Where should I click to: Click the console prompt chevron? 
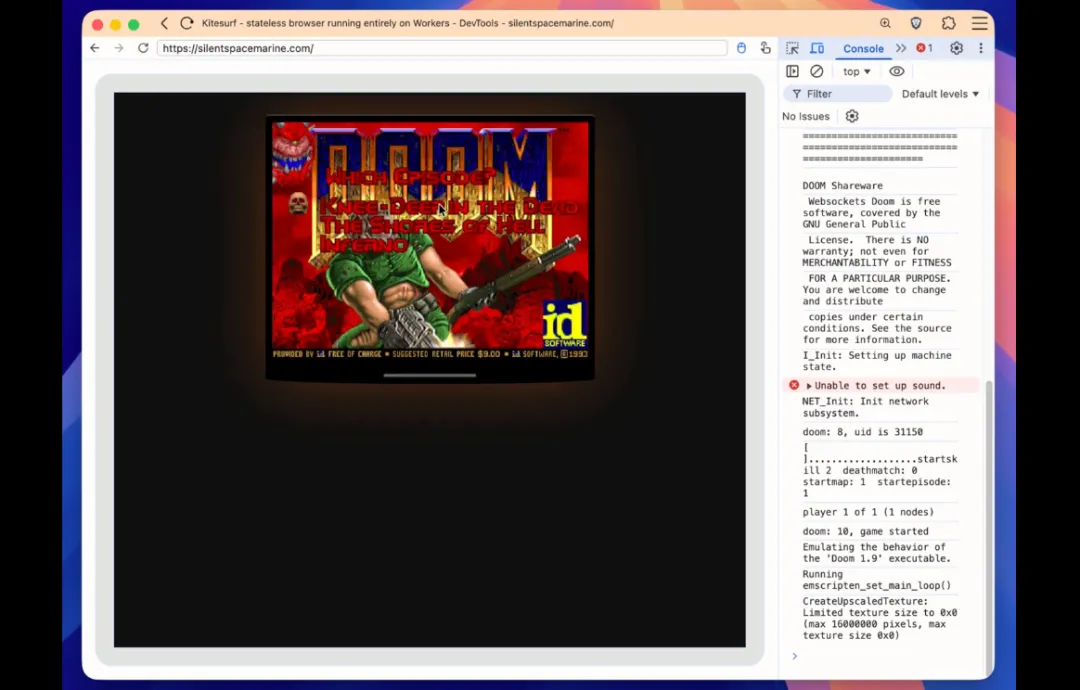click(794, 656)
